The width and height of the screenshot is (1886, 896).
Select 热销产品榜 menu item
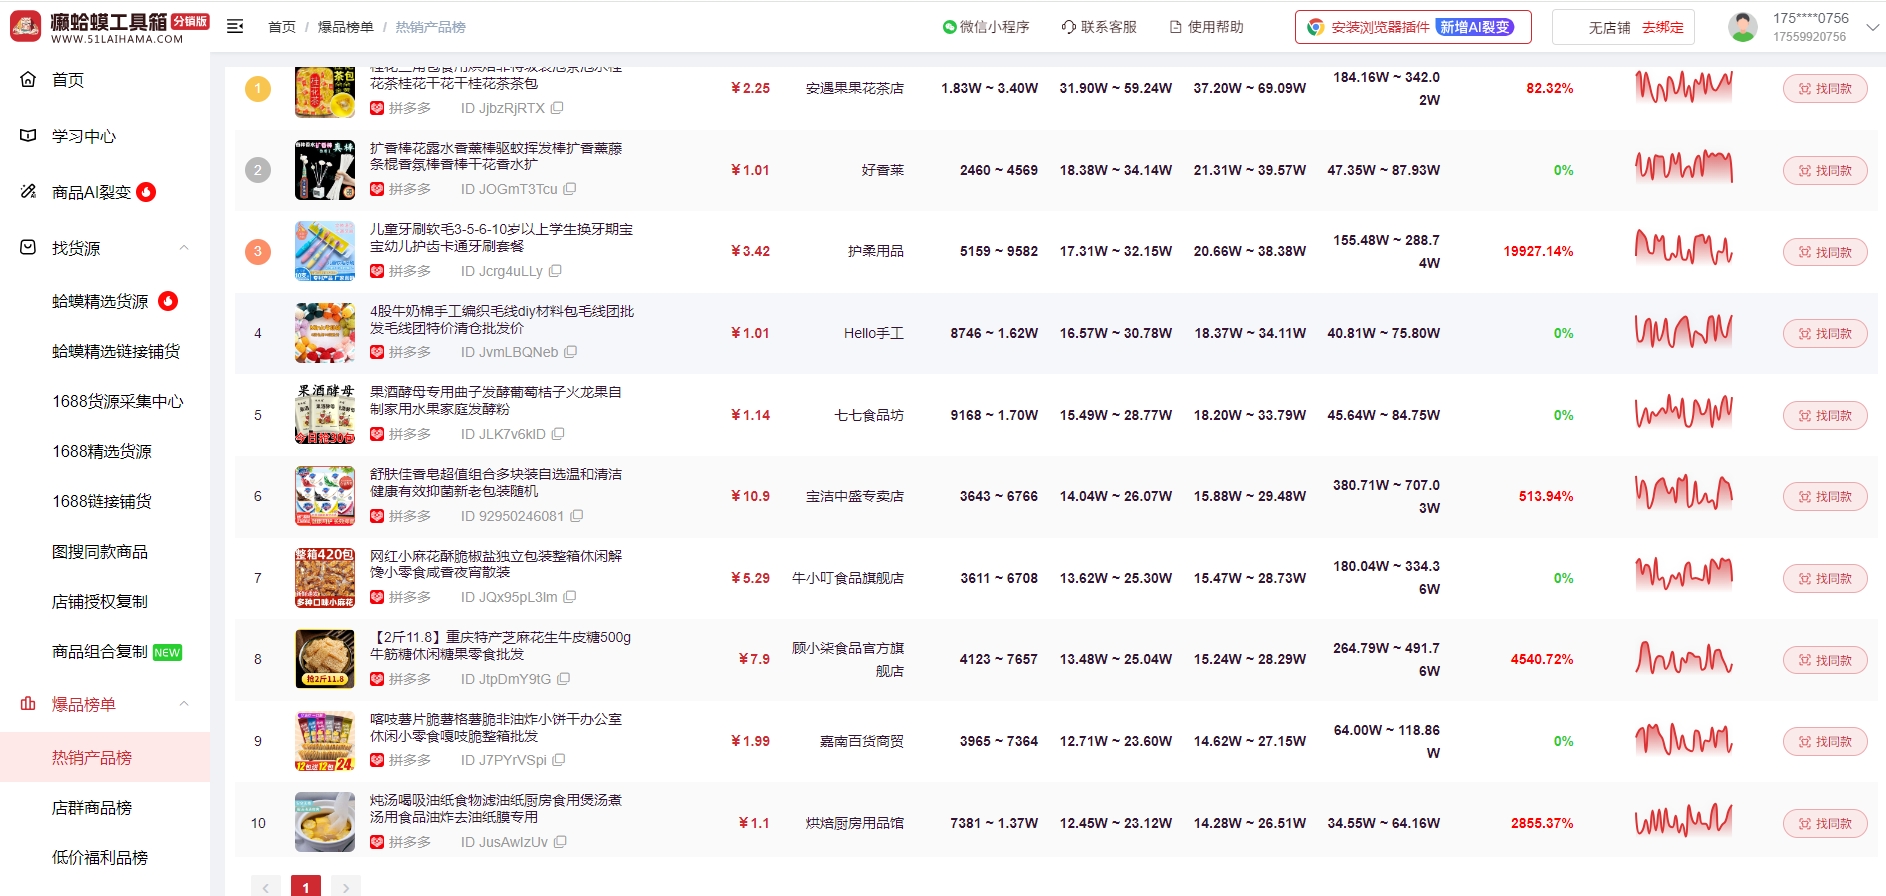pyautogui.click(x=105, y=757)
